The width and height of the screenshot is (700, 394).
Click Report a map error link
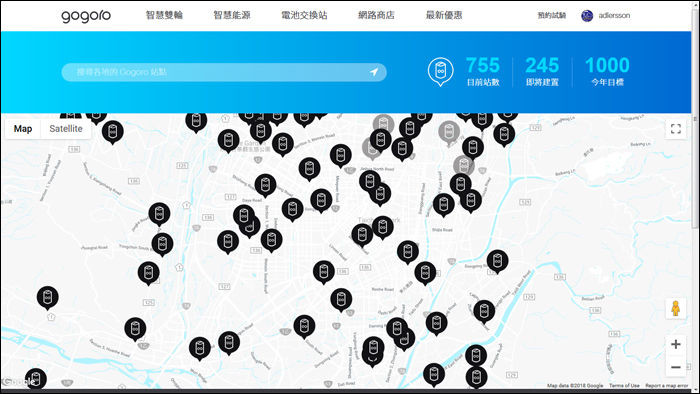(x=667, y=386)
